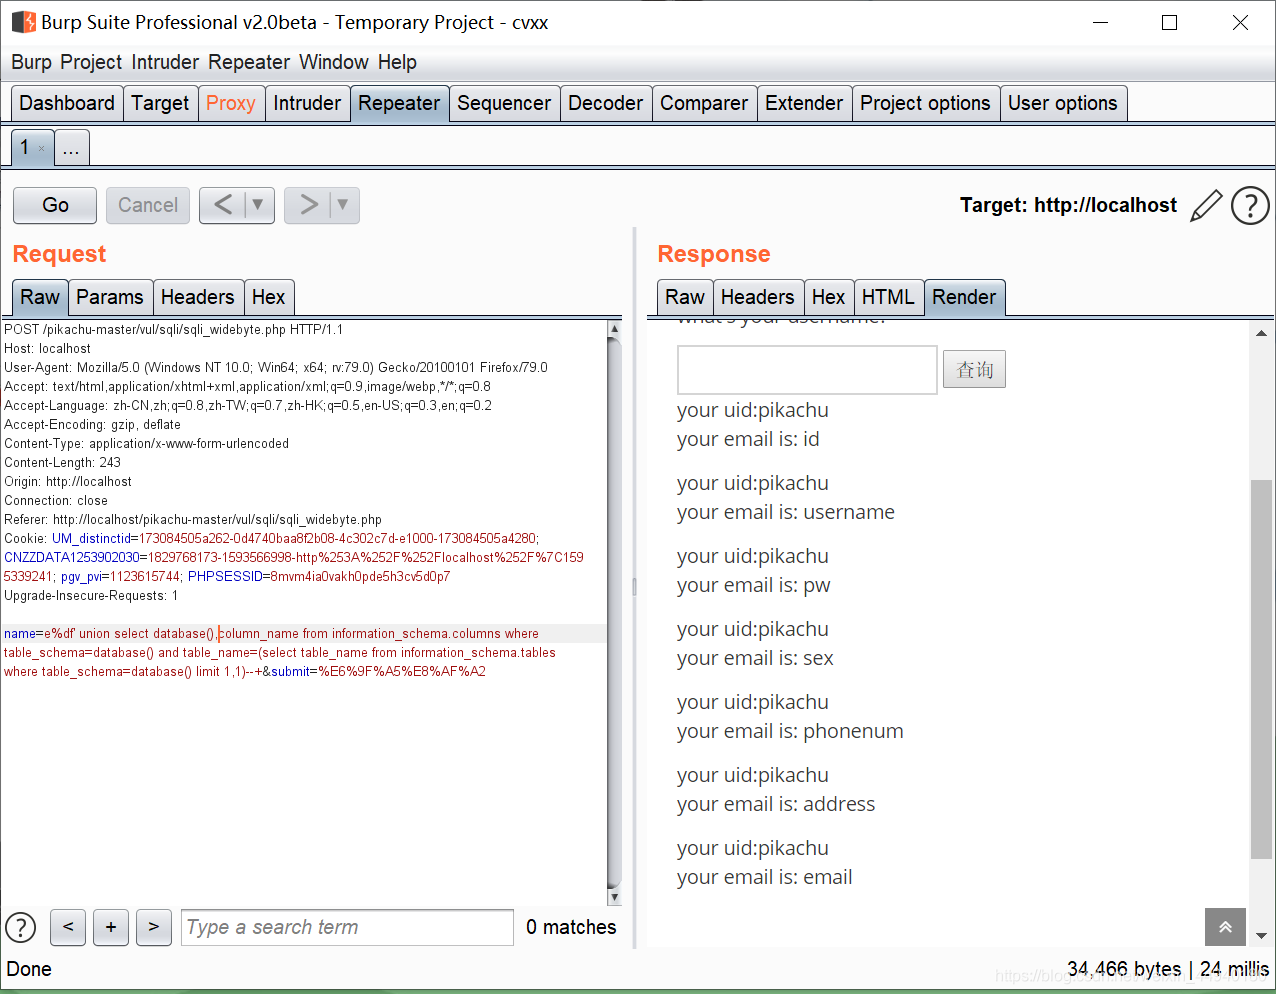
Task: Click the pencil icon to edit target
Action: tap(1206, 205)
